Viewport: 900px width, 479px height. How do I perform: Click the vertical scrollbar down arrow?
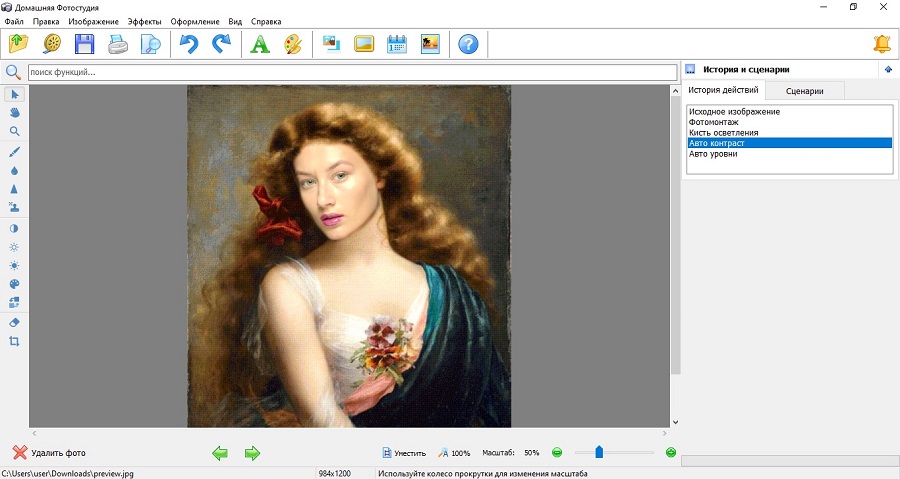pyautogui.click(x=675, y=422)
